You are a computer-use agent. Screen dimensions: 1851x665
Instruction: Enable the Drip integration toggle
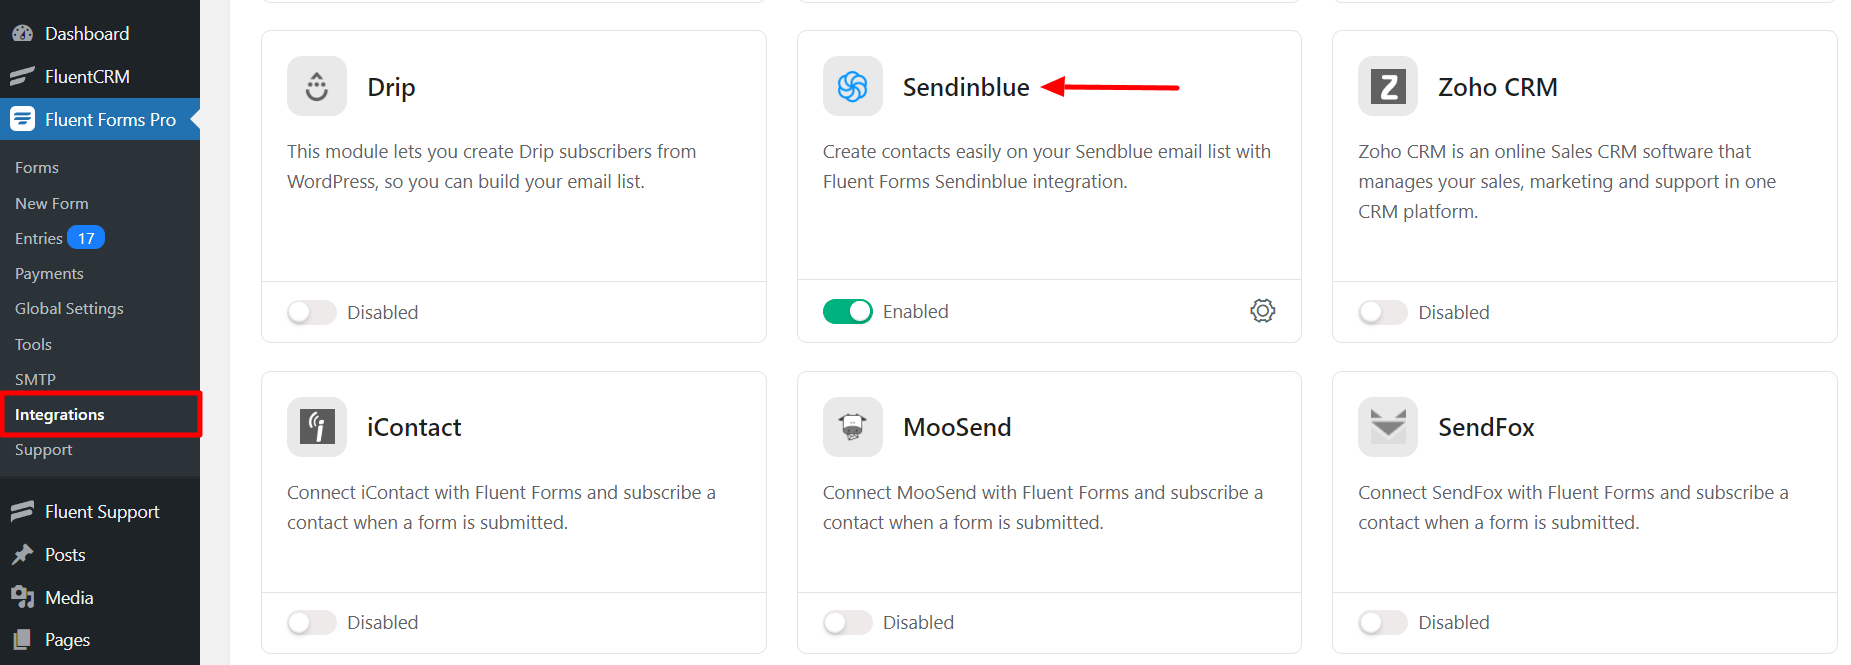coord(312,312)
